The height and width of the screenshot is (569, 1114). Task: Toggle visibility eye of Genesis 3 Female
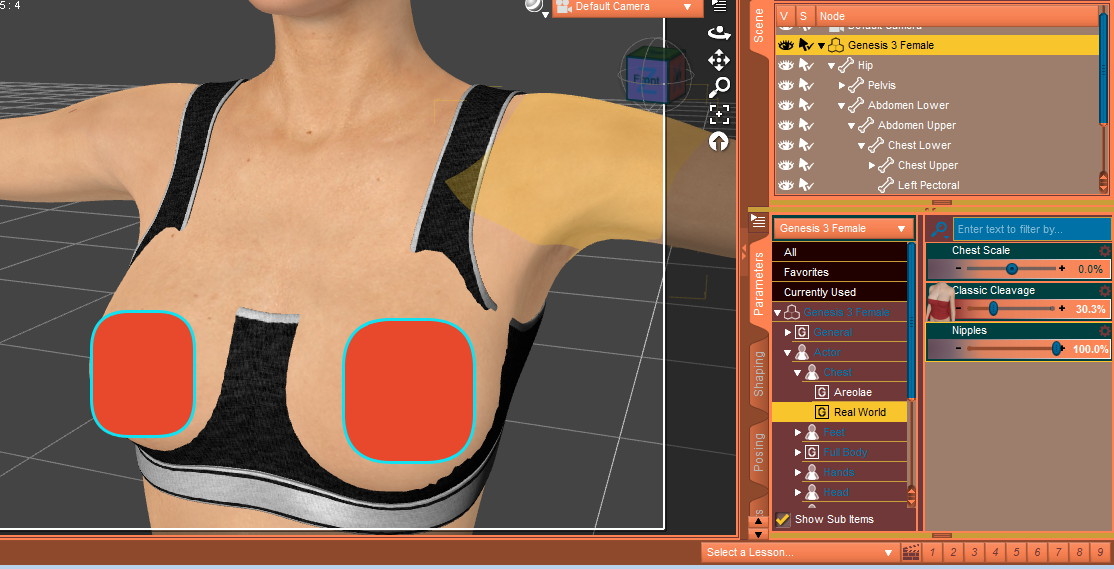784,45
